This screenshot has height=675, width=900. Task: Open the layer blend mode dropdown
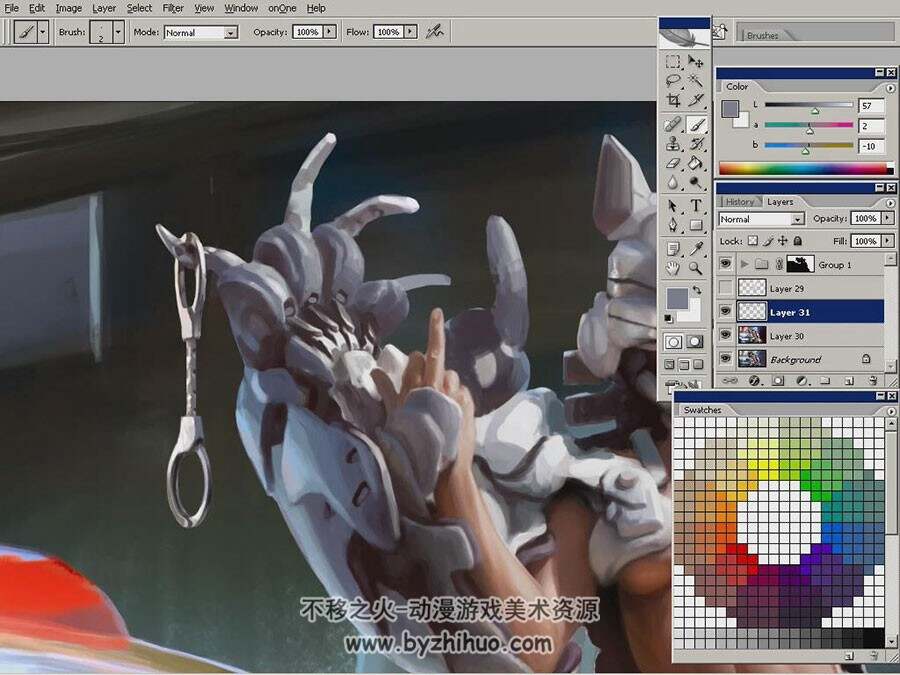tap(797, 219)
